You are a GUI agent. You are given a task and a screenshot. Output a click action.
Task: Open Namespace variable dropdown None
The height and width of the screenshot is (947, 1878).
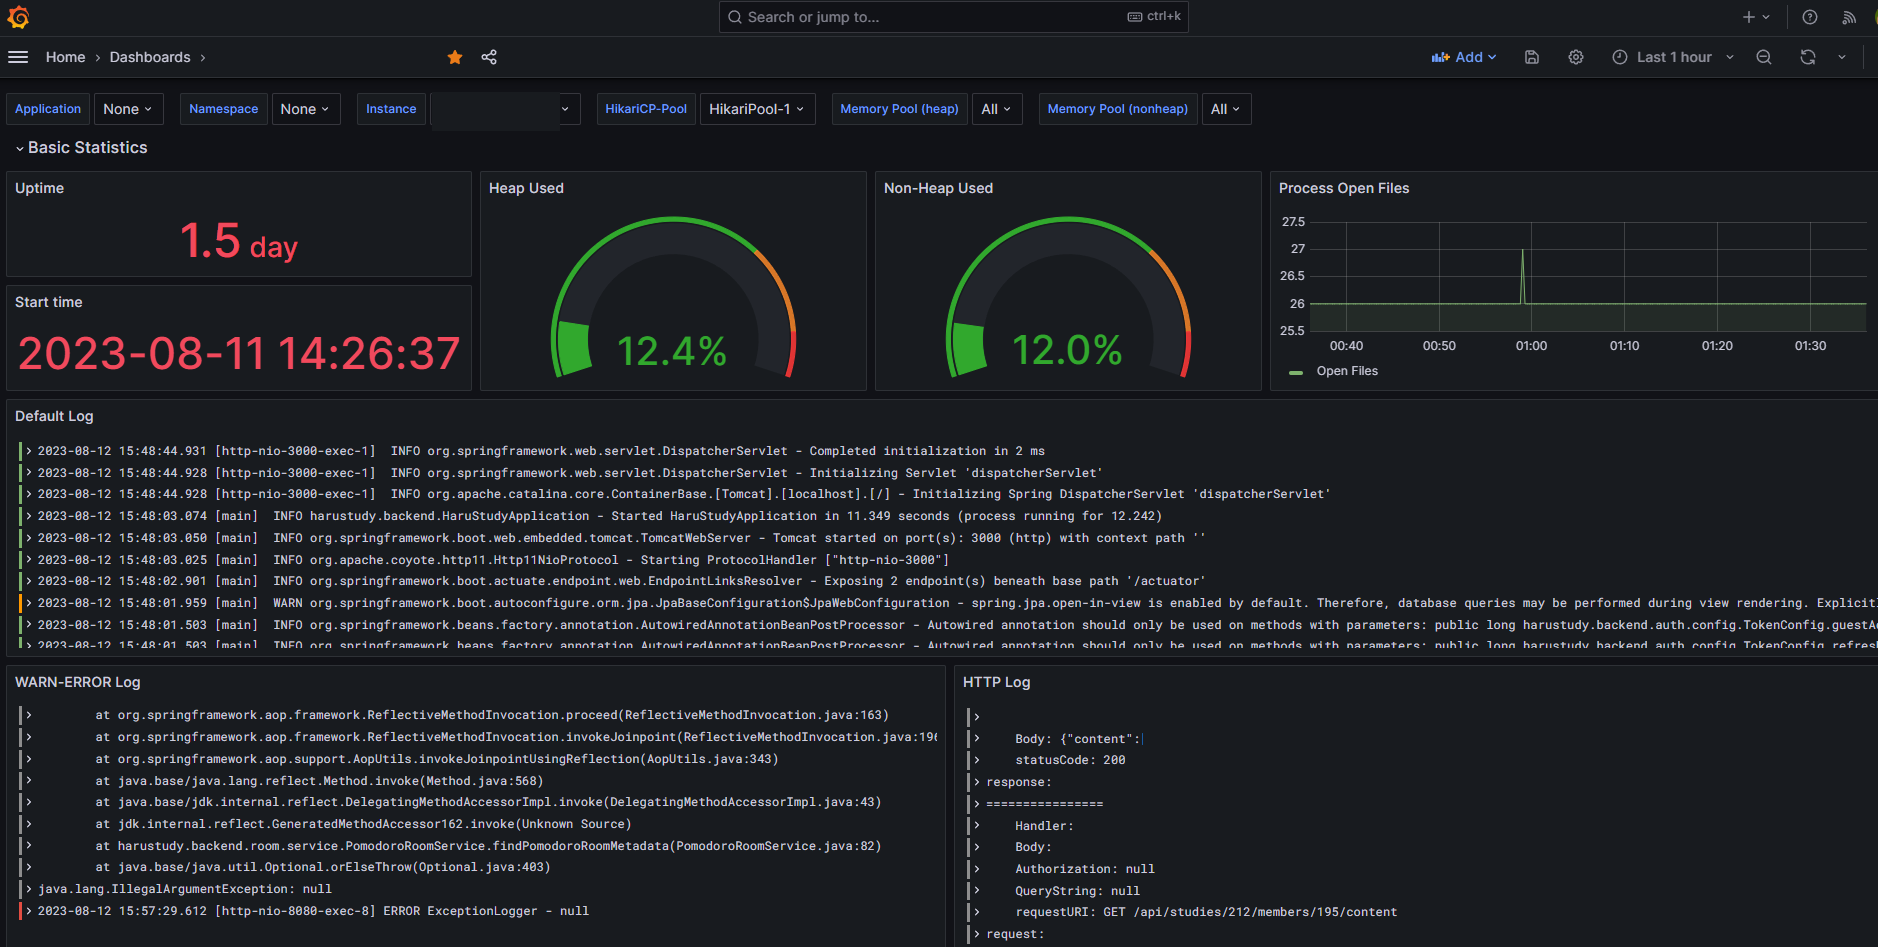(305, 109)
